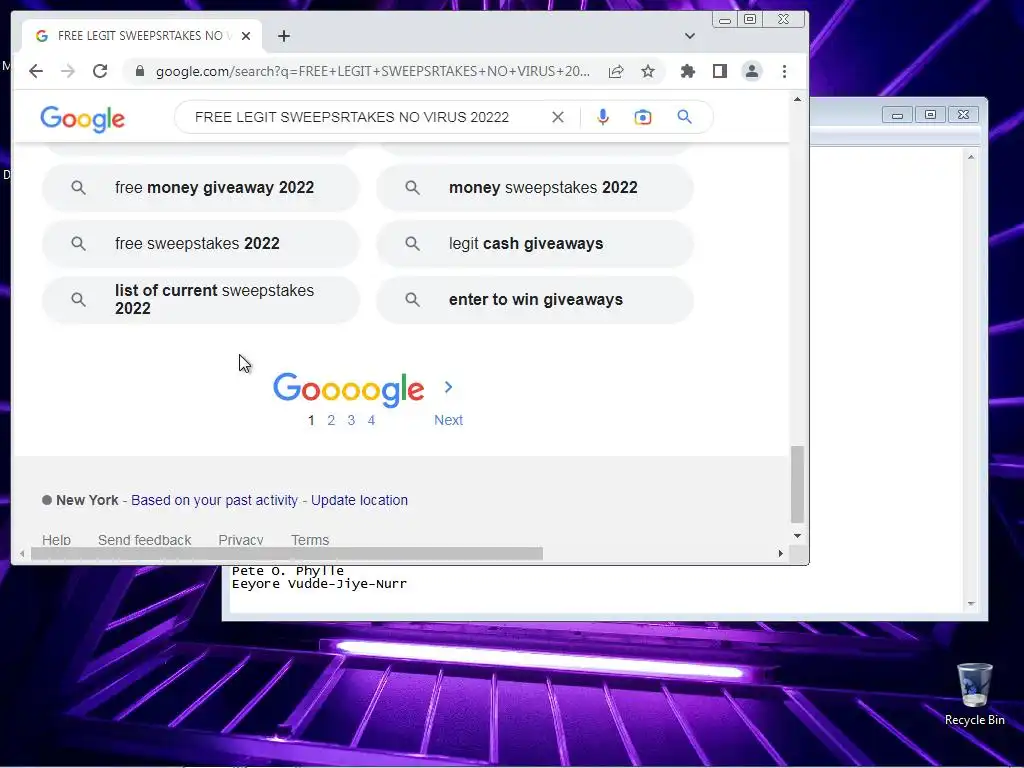Open the Terms footer link
This screenshot has width=1024, height=768.
[310, 540]
